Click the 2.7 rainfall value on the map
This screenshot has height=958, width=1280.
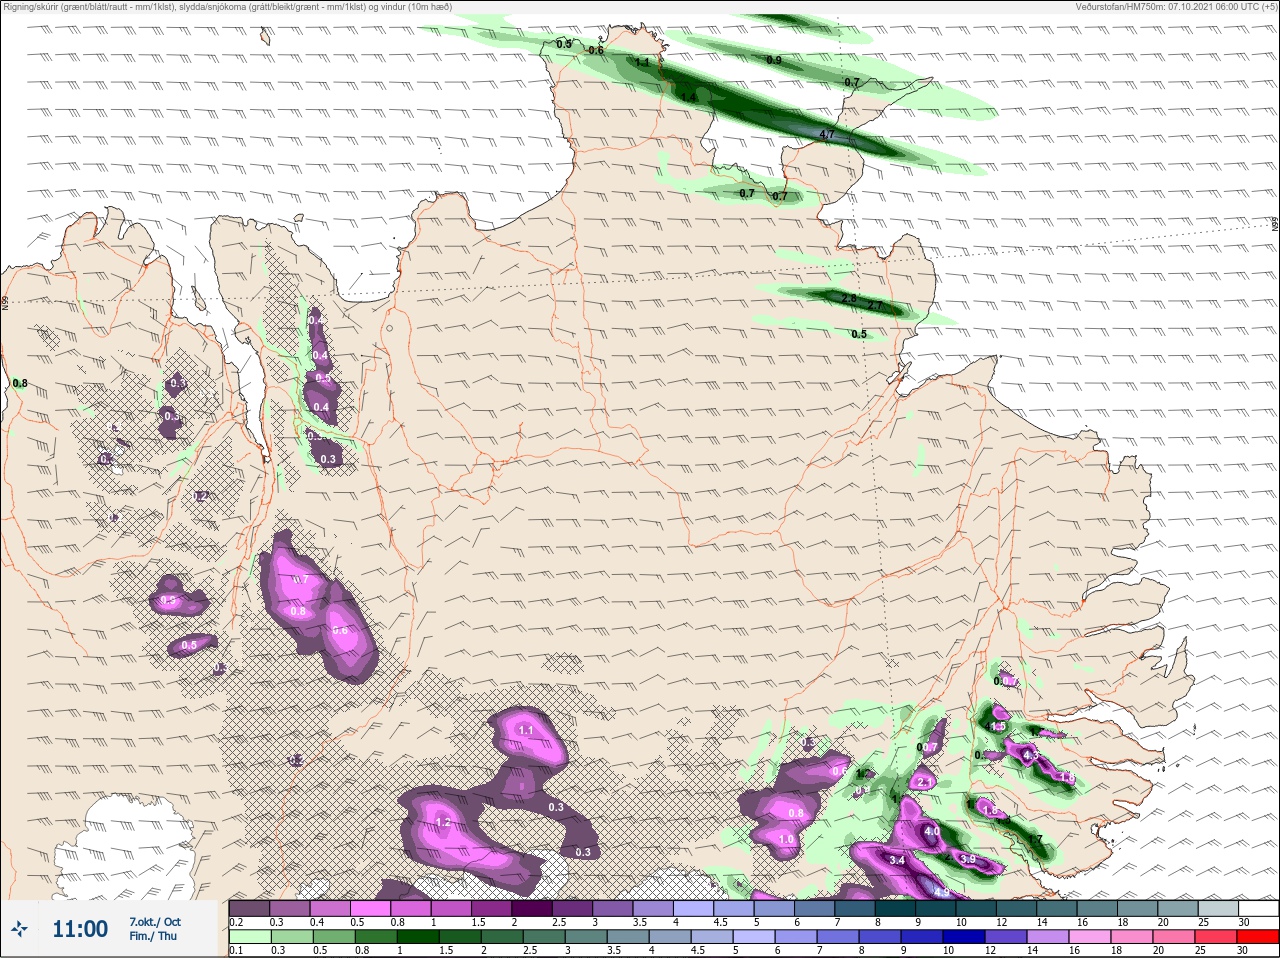[x=875, y=305]
